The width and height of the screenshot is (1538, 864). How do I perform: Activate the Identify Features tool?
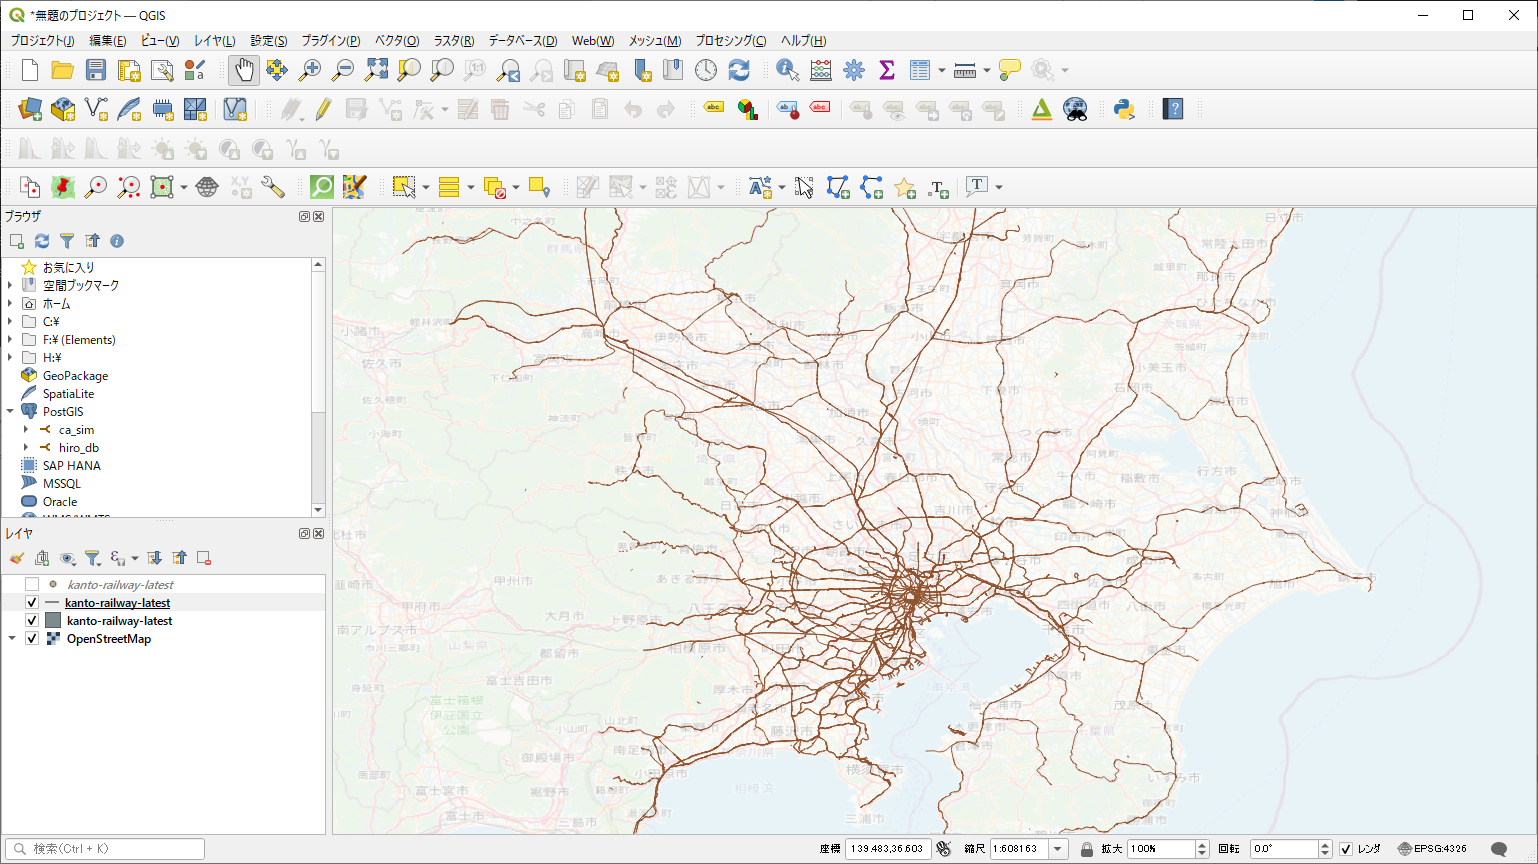tap(787, 70)
